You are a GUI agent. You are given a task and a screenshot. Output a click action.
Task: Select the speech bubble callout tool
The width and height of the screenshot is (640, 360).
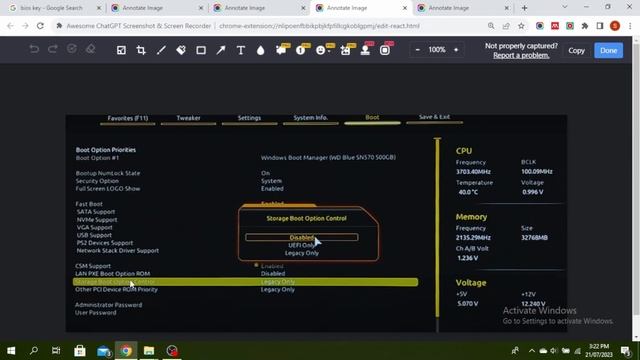point(282,49)
